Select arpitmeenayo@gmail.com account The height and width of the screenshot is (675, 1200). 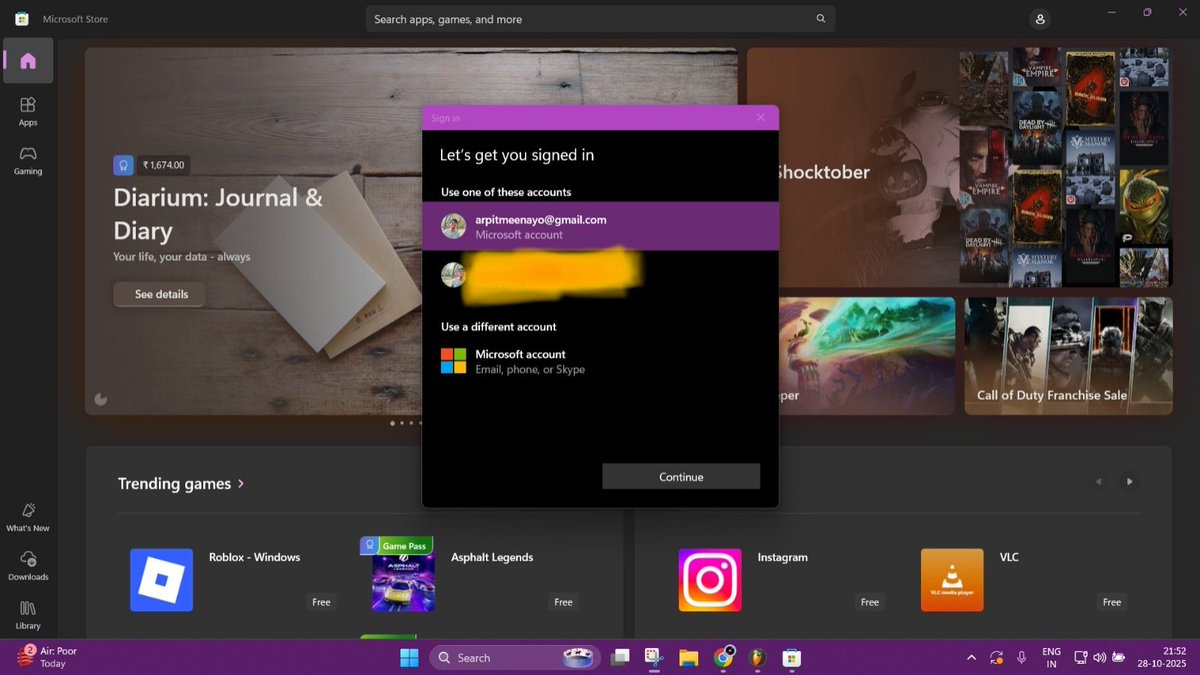pos(600,226)
